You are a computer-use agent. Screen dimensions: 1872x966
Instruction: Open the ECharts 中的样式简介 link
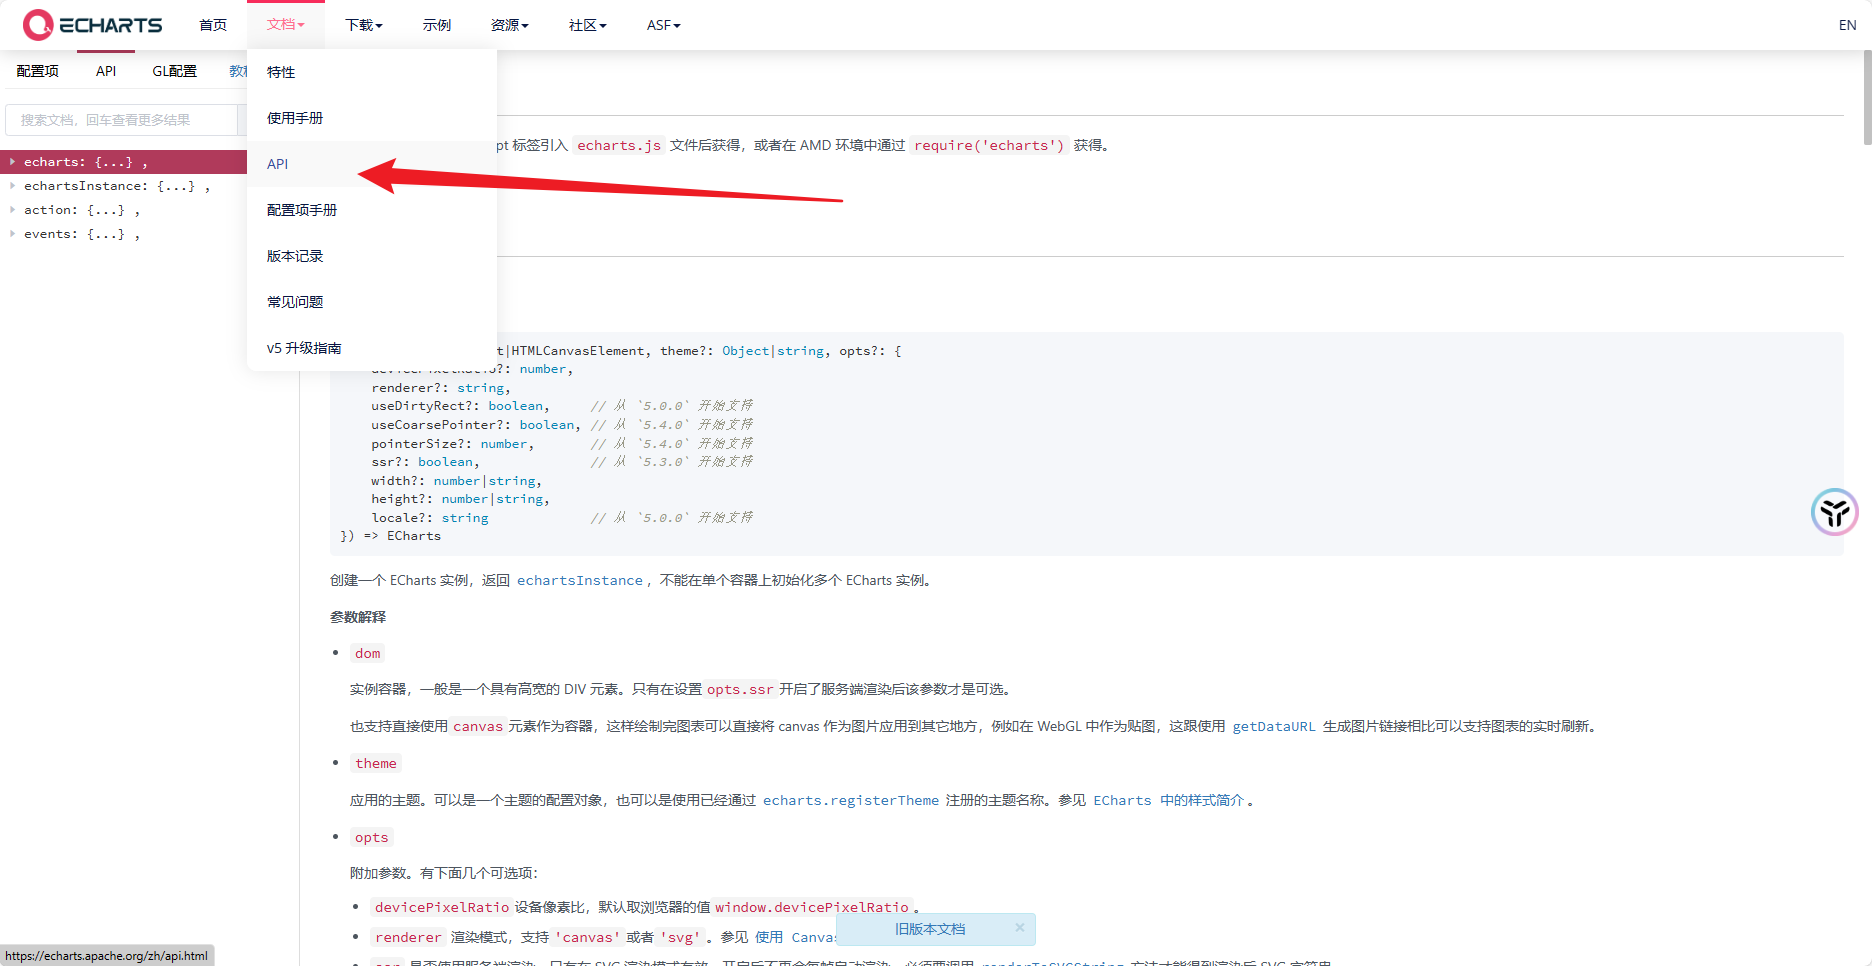coord(1168,800)
